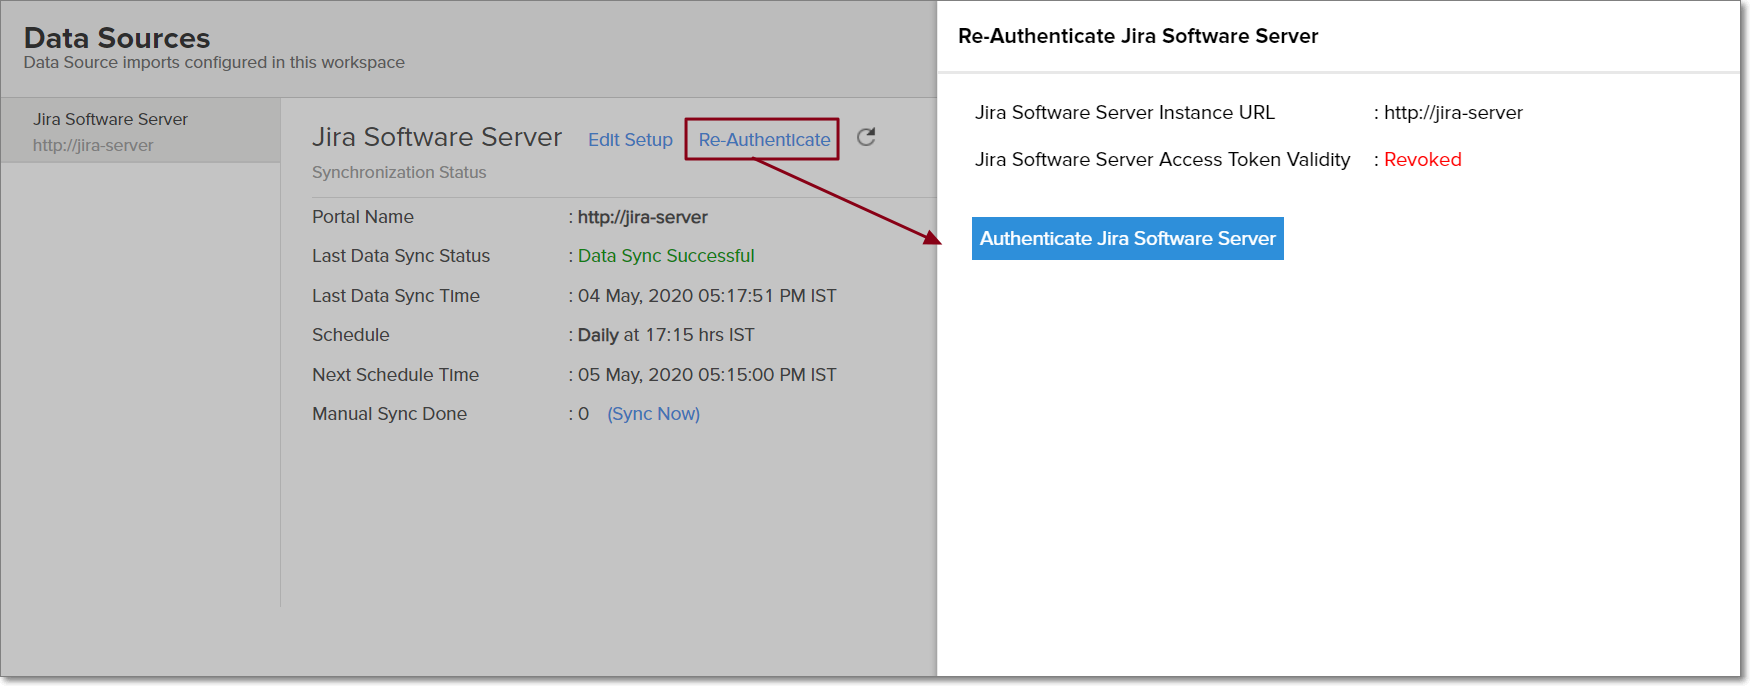Select Jira Software Server in the sidebar
1750x686 pixels.
141,131
